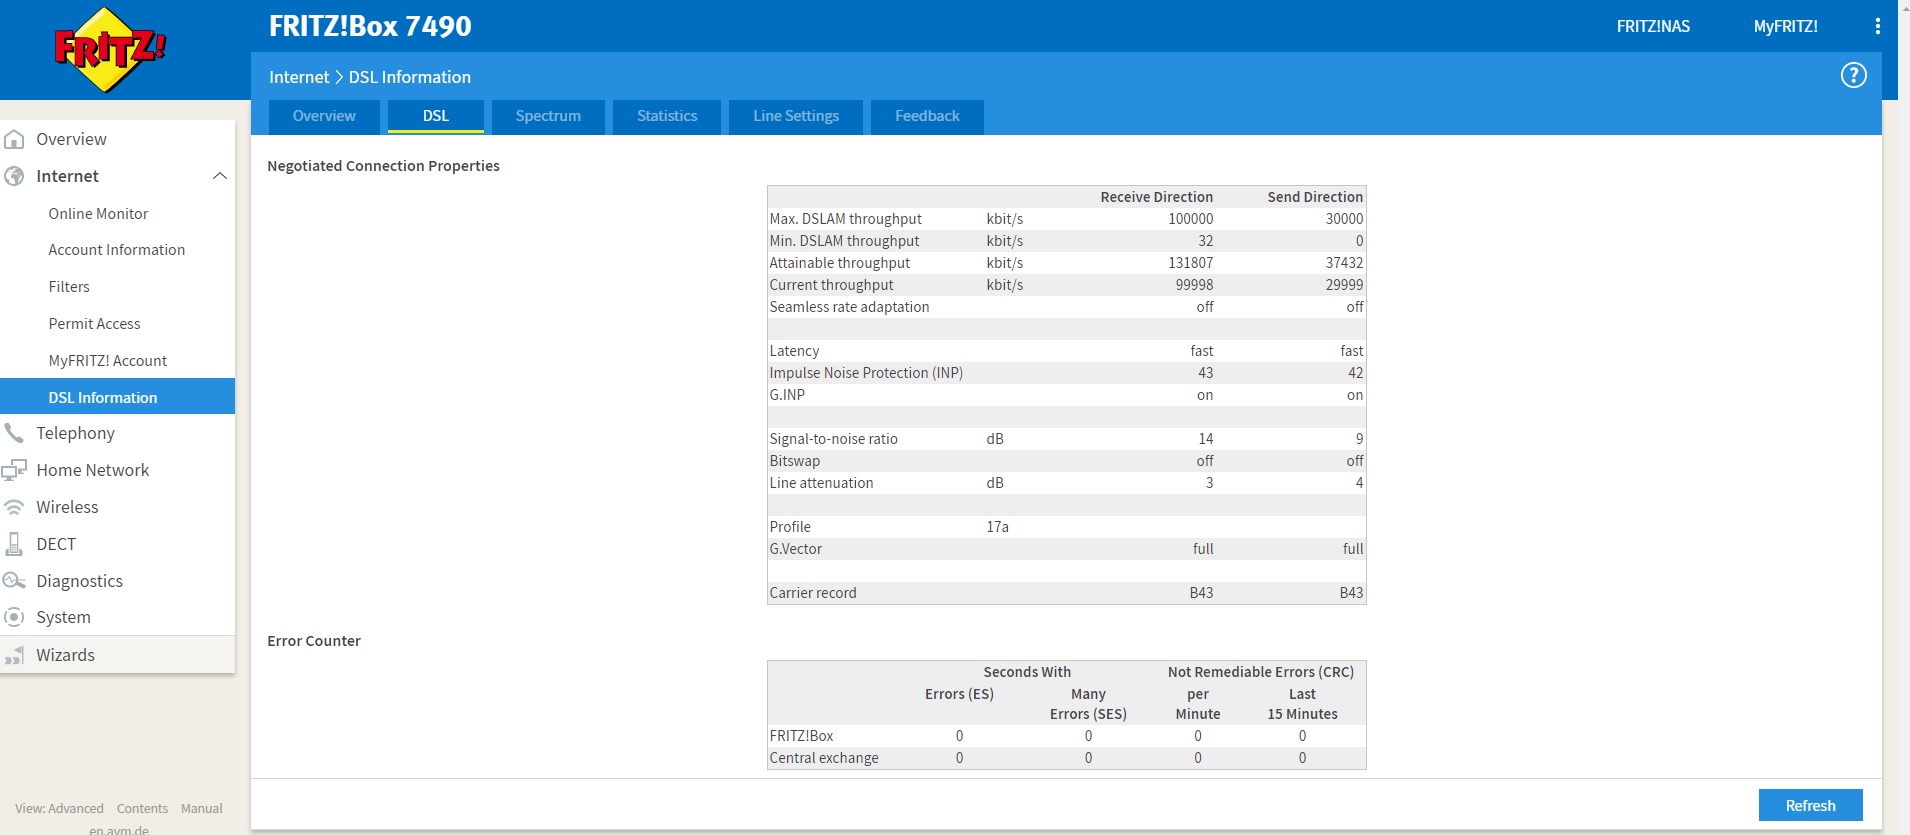
Task: Click the Telephony phone icon
Action: (x=15, y=433)
